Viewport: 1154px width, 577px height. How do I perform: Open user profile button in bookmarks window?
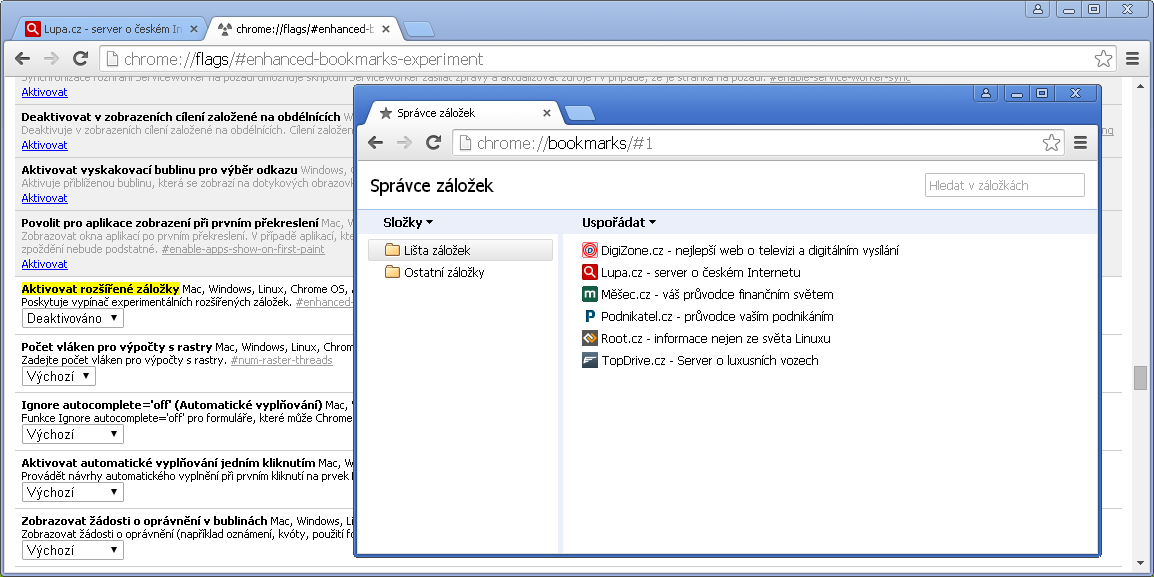pyautogui.click(x=986, y=93)
